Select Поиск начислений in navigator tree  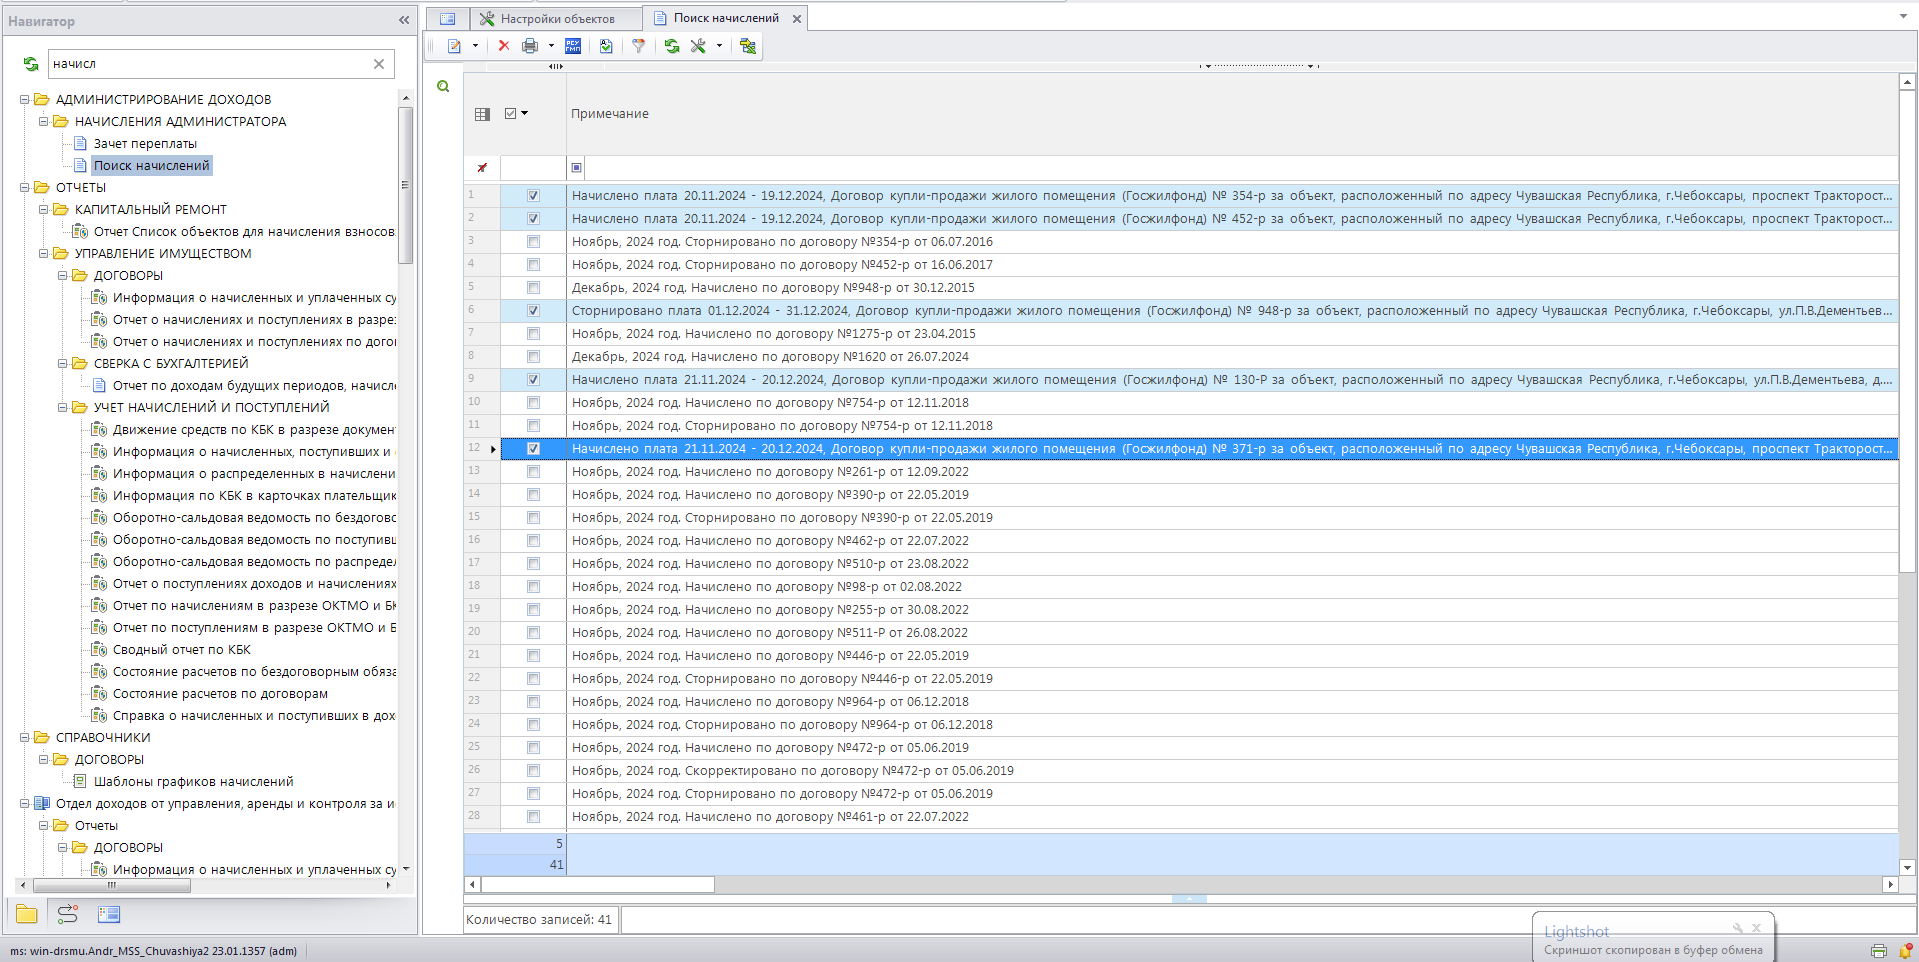(x=151, y=166)
